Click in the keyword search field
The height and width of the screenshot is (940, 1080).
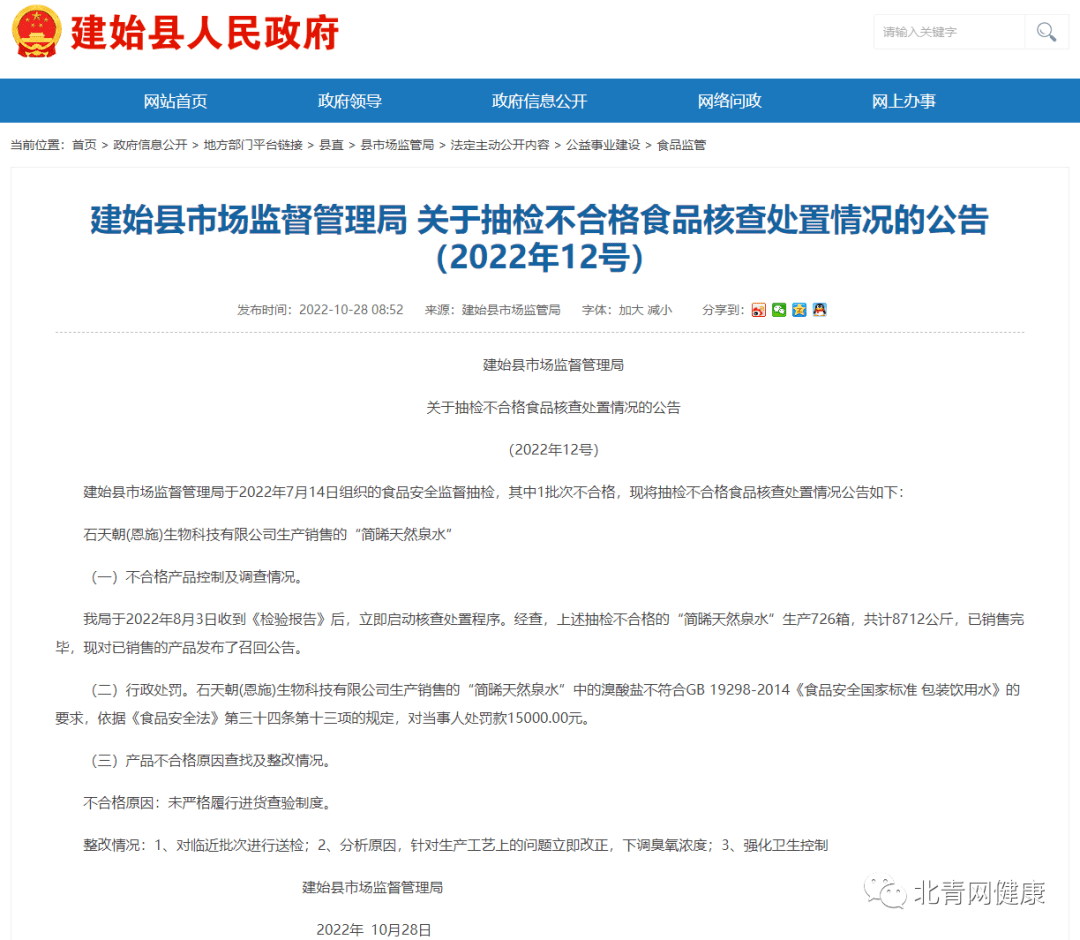tap(948, 32)
